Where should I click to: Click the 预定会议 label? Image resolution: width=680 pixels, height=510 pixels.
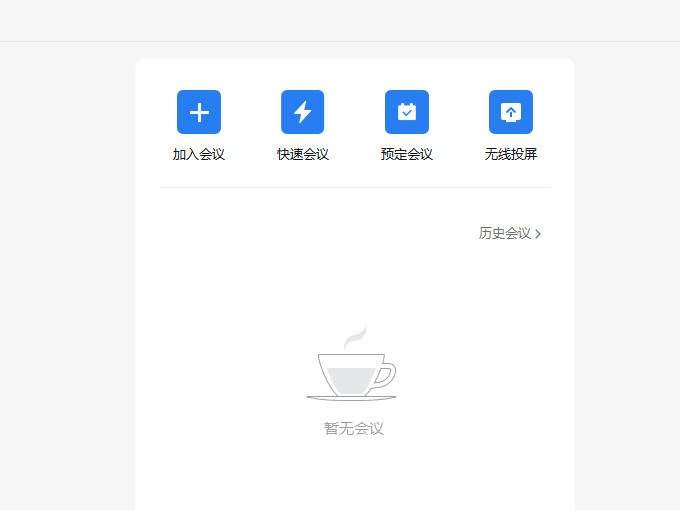point(407,154)
